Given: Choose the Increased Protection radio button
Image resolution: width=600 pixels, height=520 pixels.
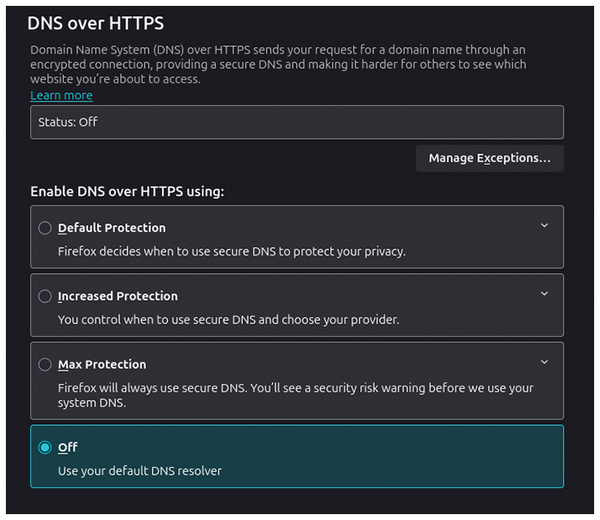Looking at the screenshot, I should pos(45,296).
